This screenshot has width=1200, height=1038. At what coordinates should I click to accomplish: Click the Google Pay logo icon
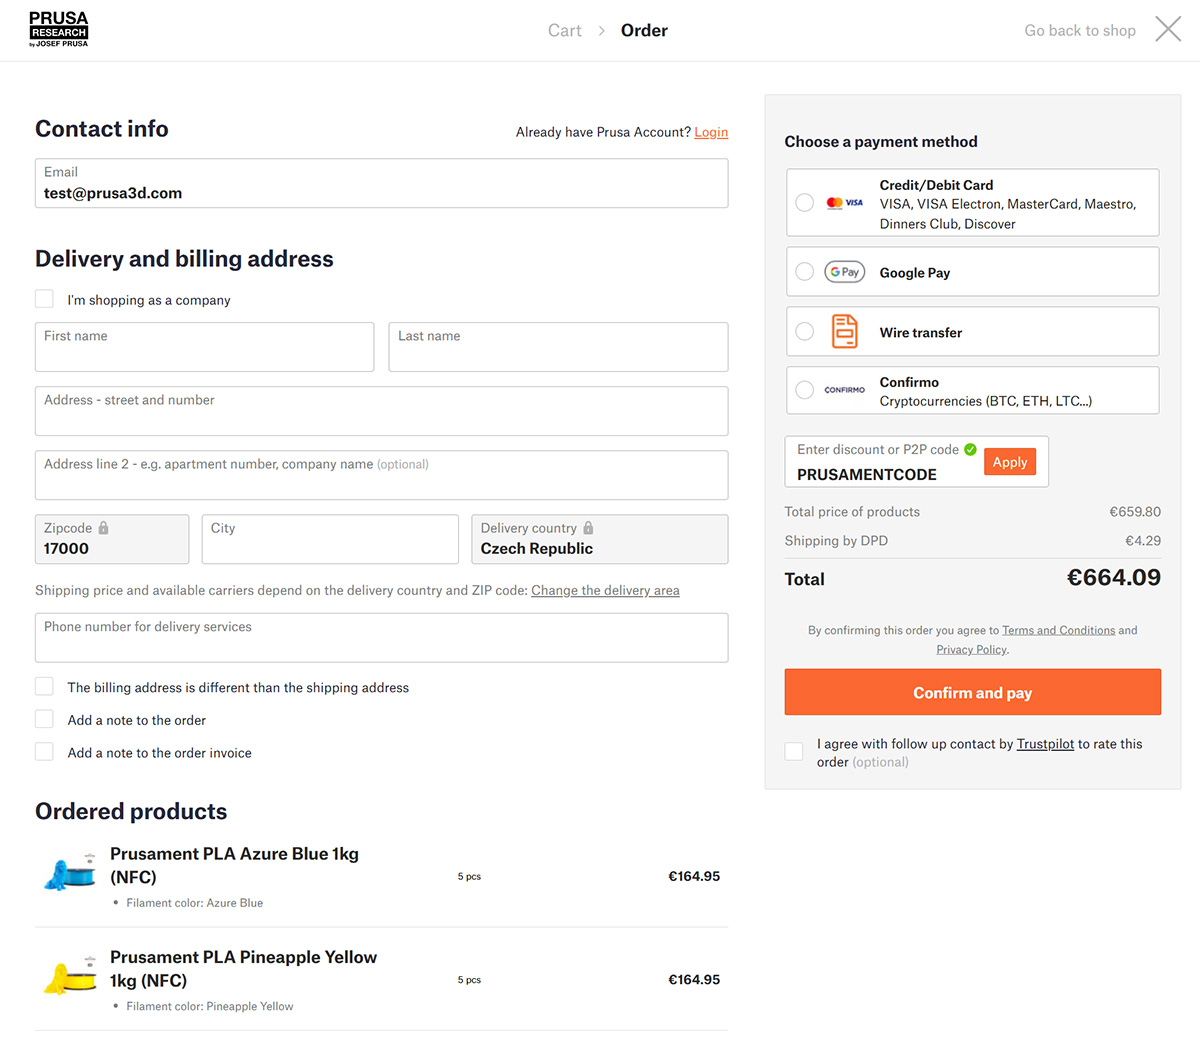tap(845, 272)
